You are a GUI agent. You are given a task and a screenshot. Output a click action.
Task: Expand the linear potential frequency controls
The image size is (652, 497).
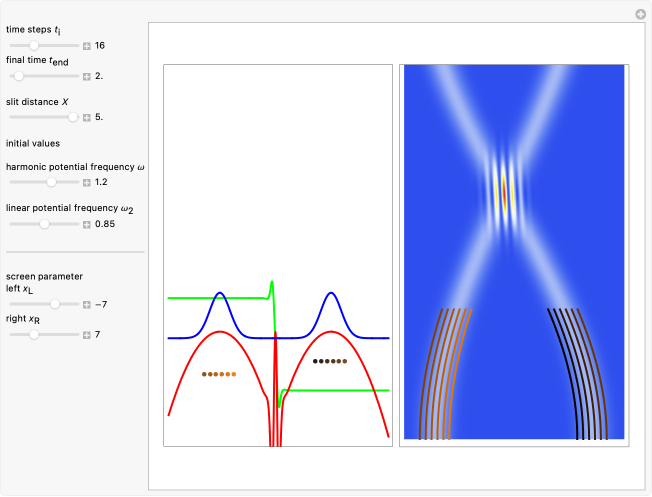click(86, 225)
